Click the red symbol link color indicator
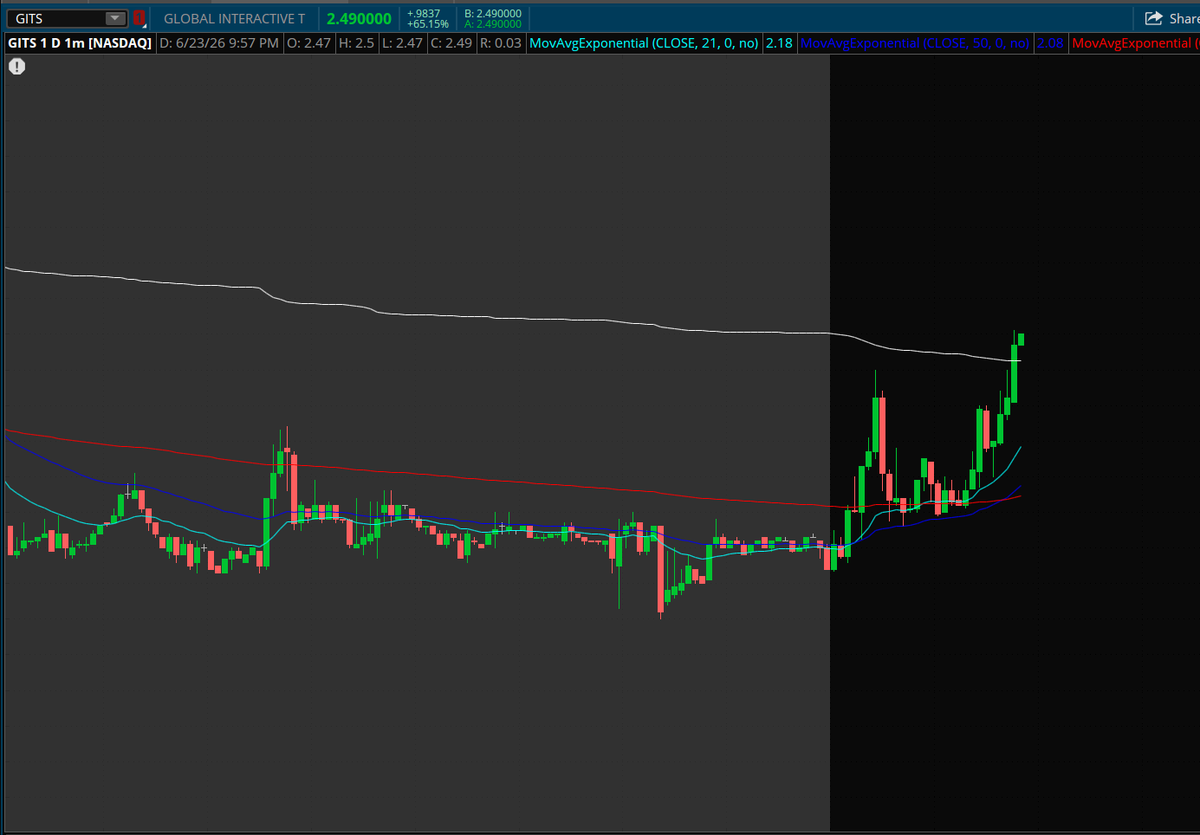The width and height of the screenshot is (1200, 835). point(139,18)
